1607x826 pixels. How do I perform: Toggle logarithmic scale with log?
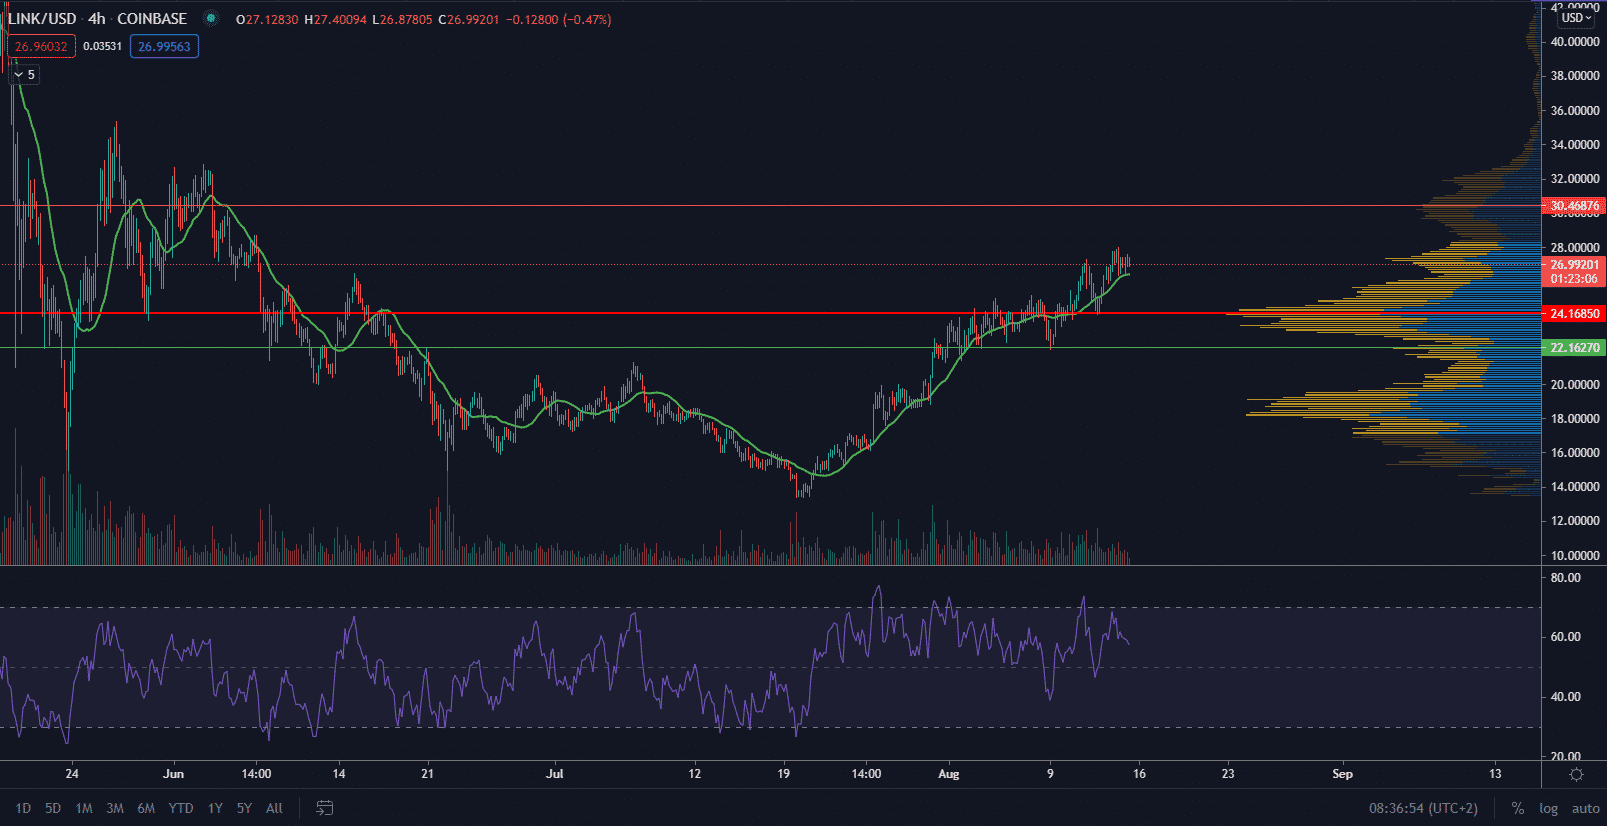point(1548,808)
